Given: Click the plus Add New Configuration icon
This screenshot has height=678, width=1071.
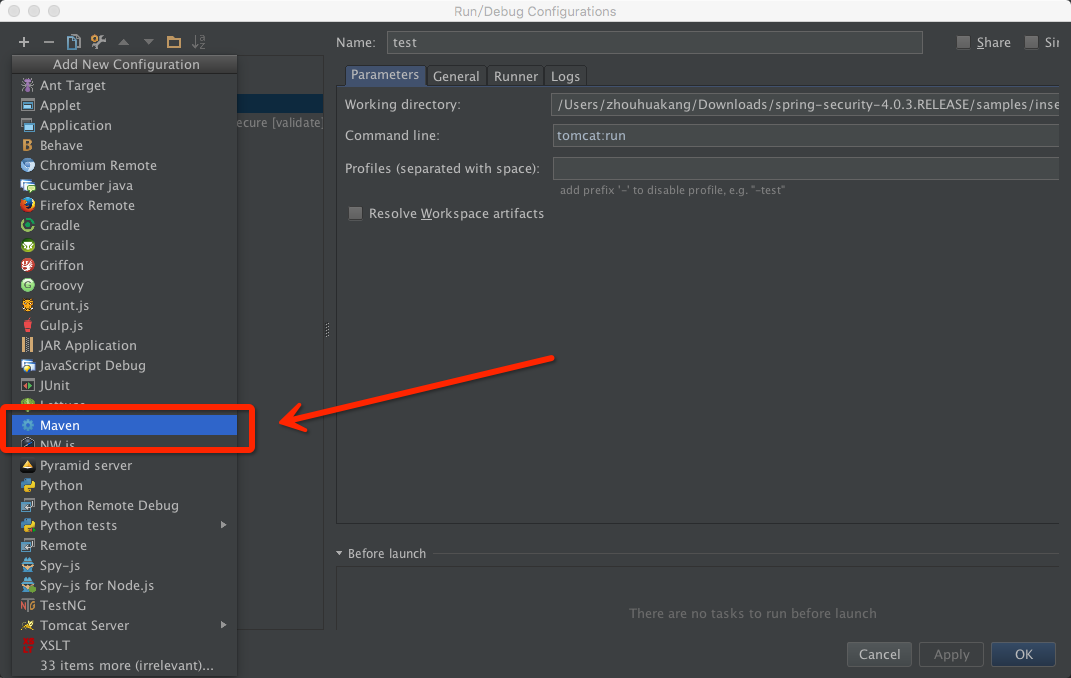Looking at the screenshot, I should tap(24, 42).
